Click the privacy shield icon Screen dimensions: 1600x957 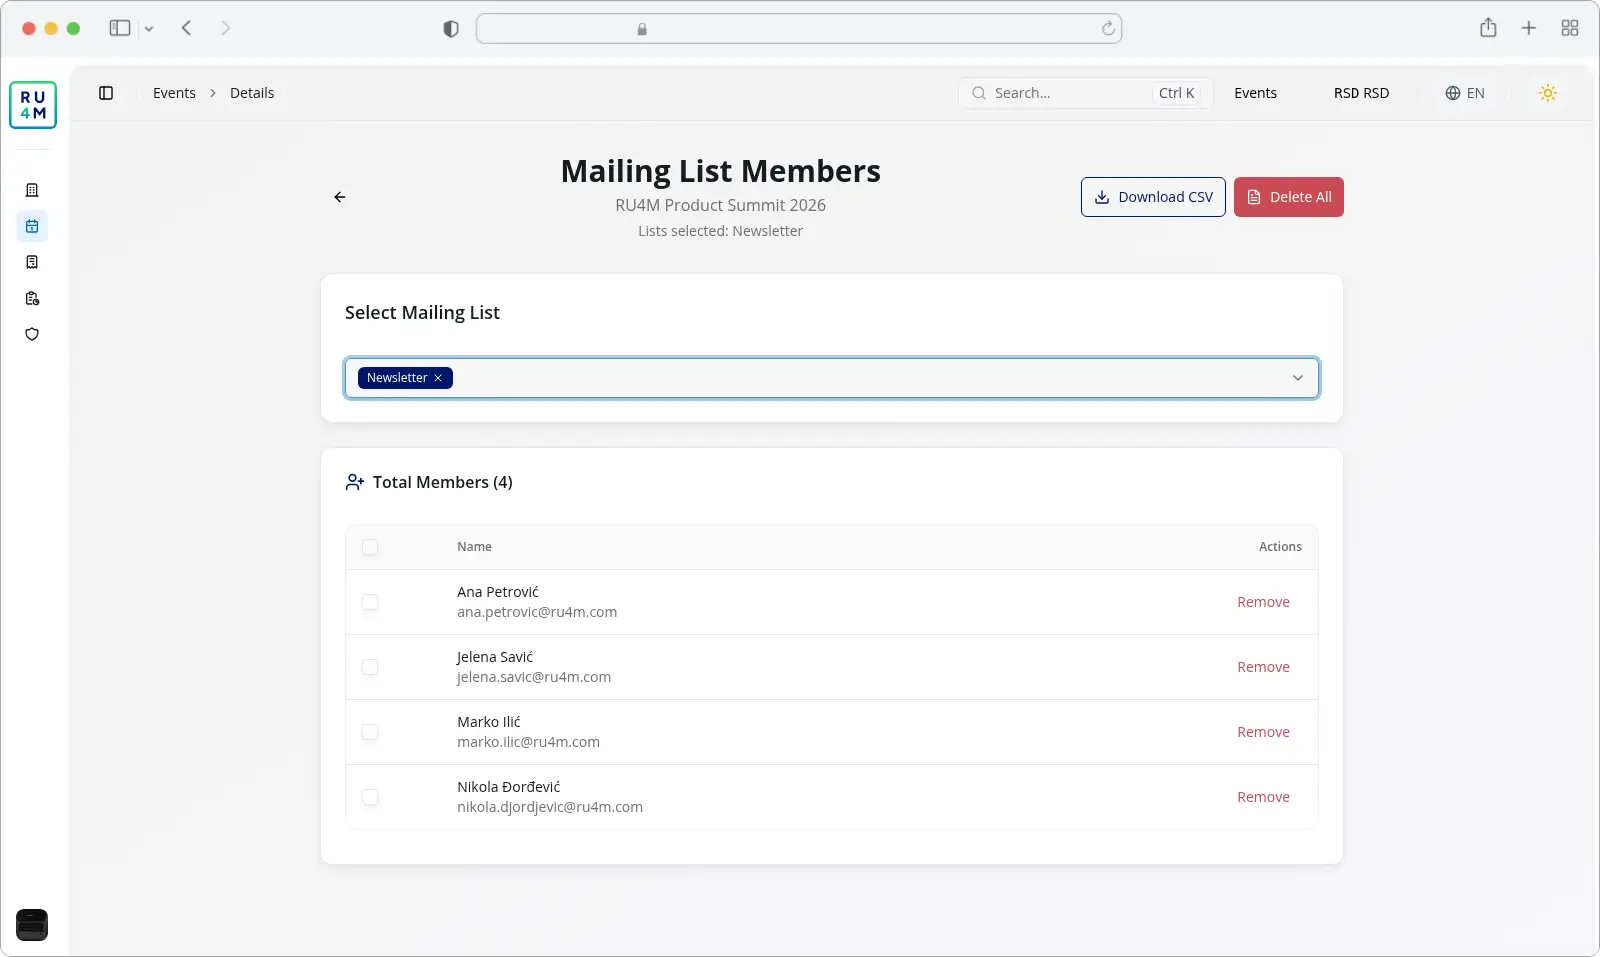(451, 29)
